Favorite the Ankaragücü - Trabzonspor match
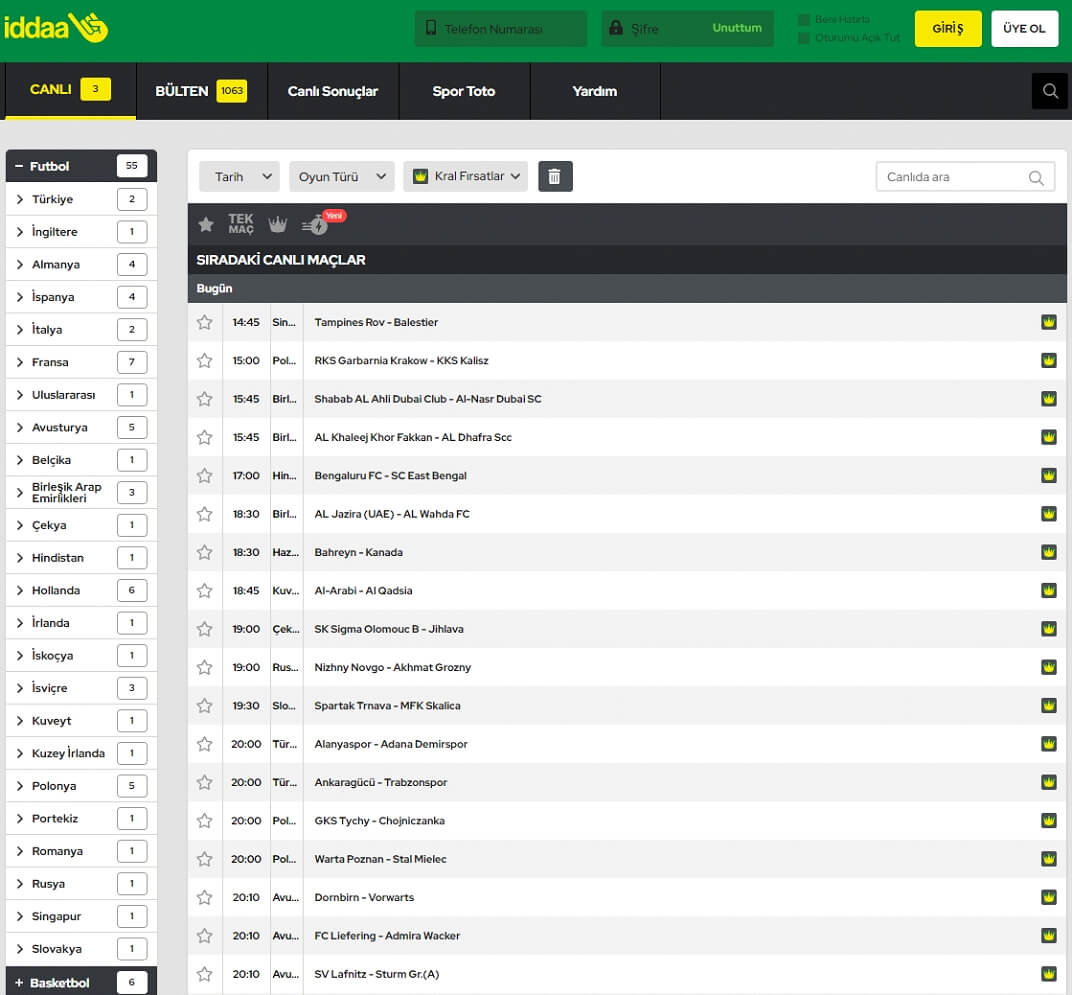 (x=204, y=782)
